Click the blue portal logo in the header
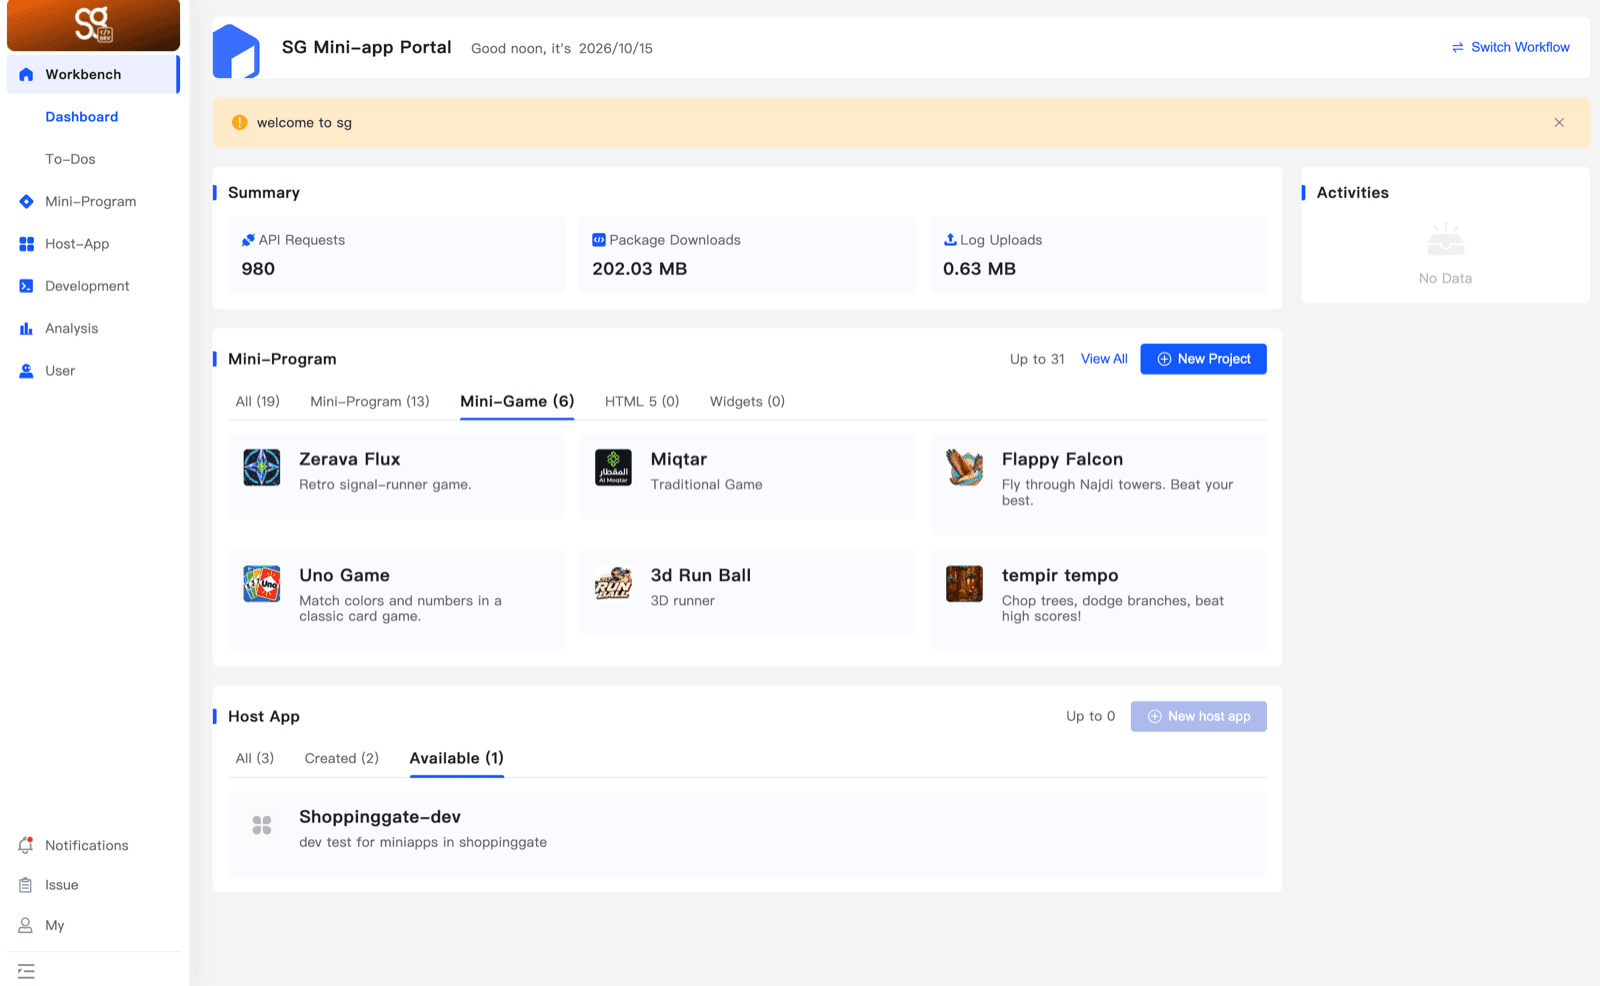Image resolution: width=1600 pixels, height=986 pixels. tap(236, 51)
